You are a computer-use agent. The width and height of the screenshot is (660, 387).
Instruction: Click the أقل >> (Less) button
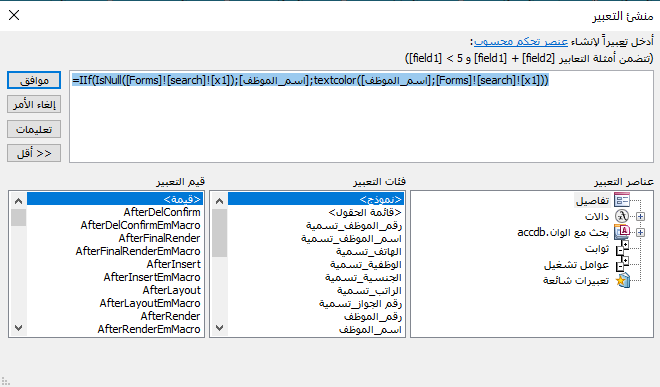(34, 153)
